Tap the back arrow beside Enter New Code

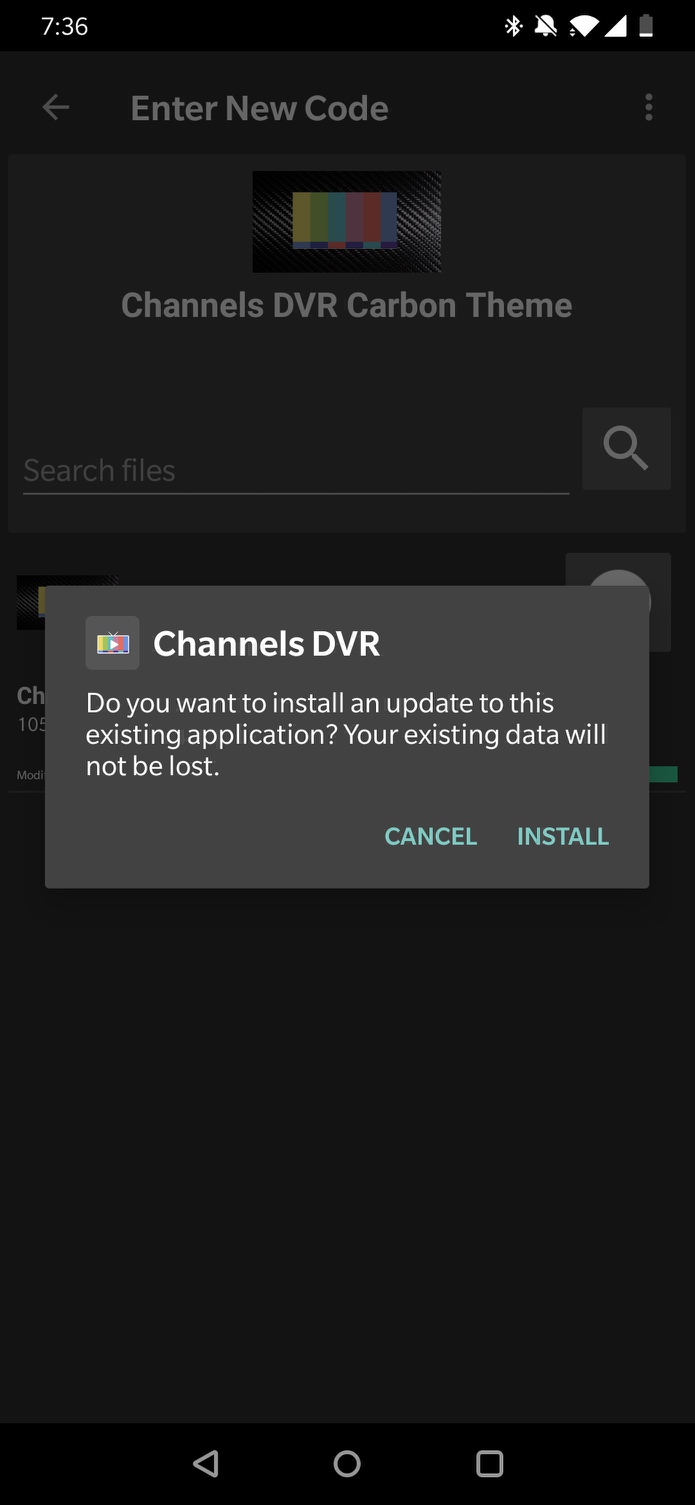coord(56,107)
